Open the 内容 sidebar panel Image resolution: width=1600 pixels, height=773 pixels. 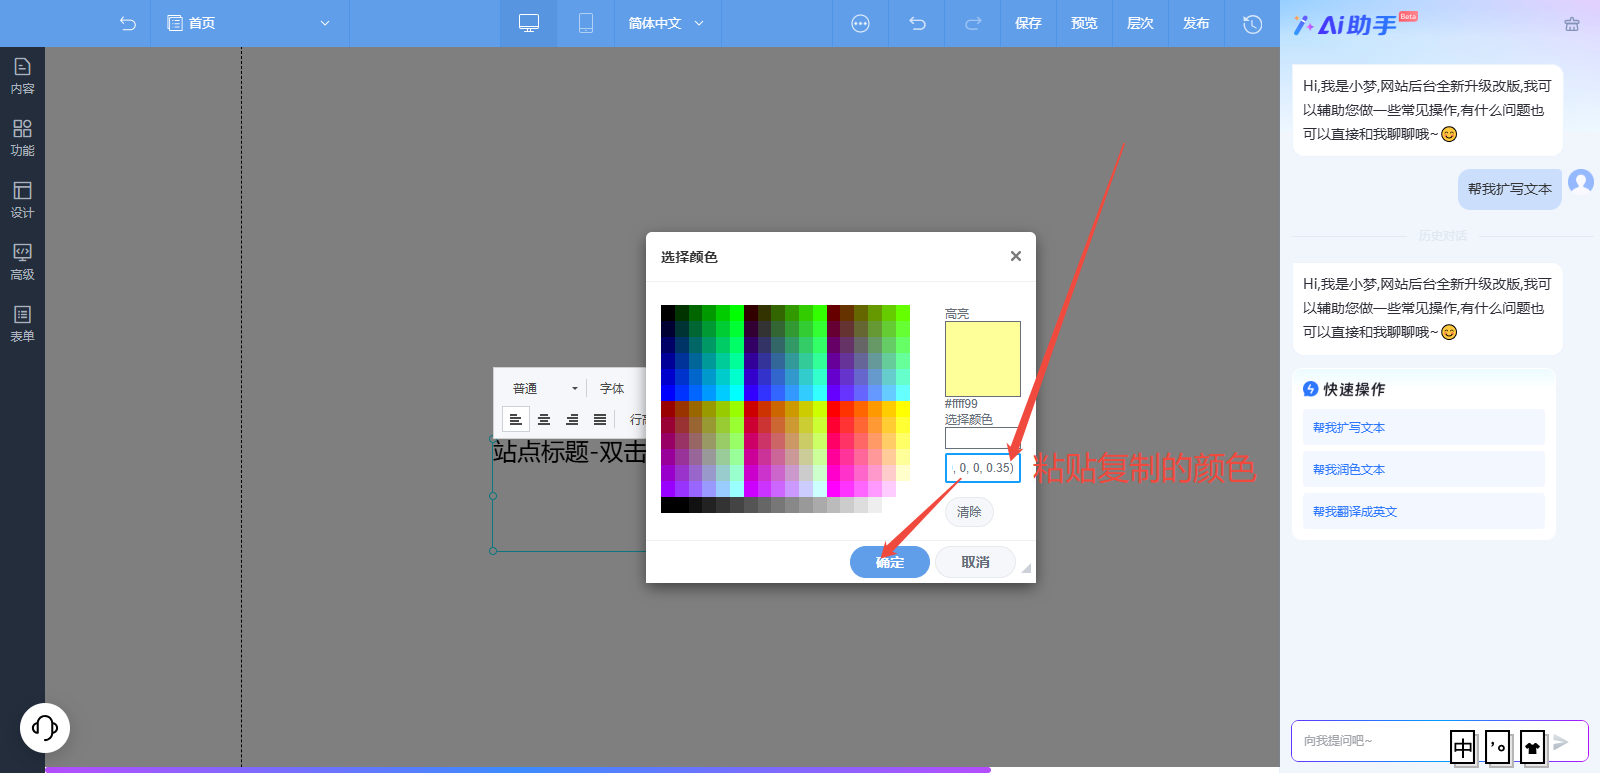(x=22, y=76)
